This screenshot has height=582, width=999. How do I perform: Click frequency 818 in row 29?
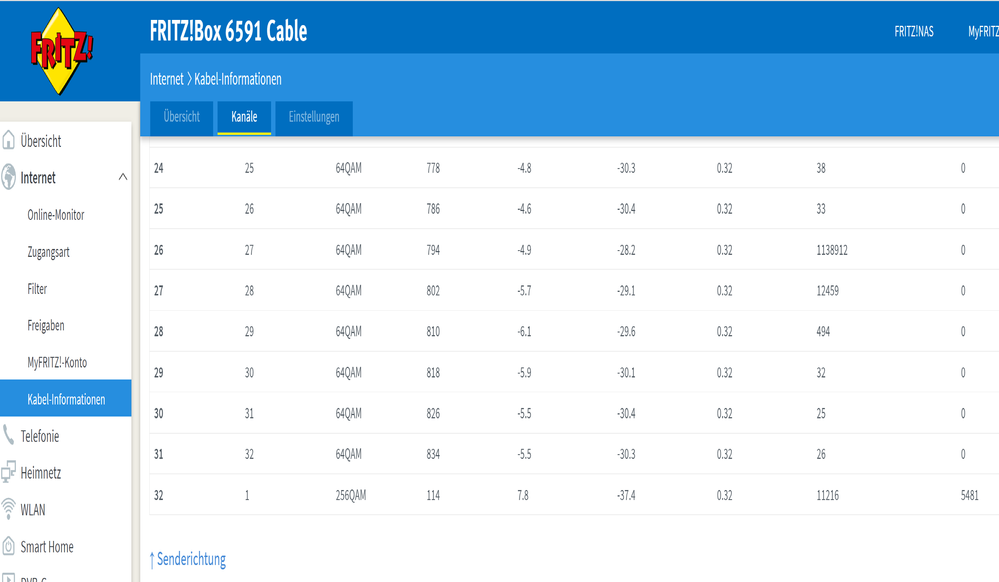[x=433, y=372]
